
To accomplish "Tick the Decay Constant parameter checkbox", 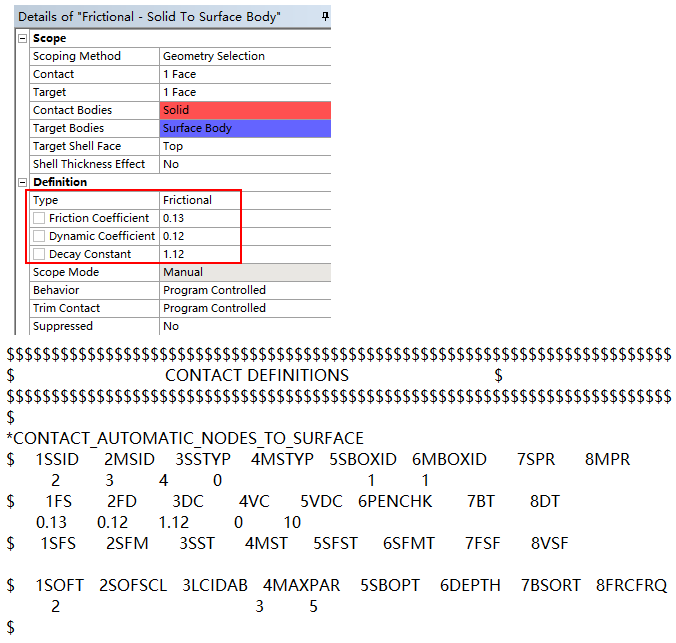I will click(39, 254).
